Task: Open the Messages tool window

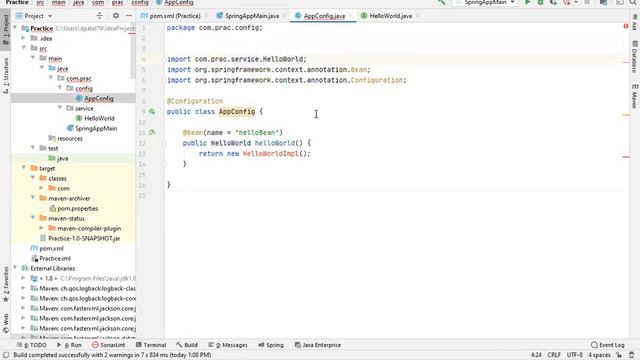Action: [228, 345]
